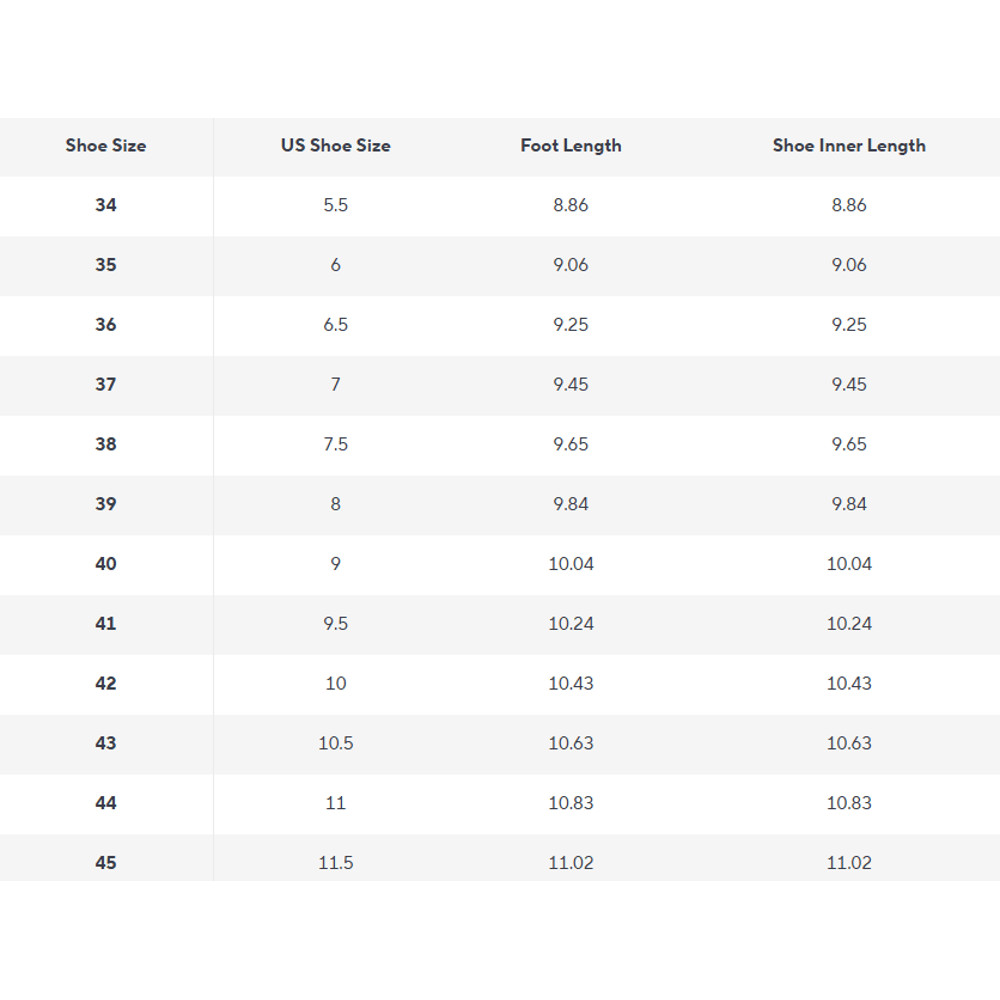Click the Shoe Inner Length column header
The width and height of the screenshot is (1000, 1000).
(x=849, y=146)
